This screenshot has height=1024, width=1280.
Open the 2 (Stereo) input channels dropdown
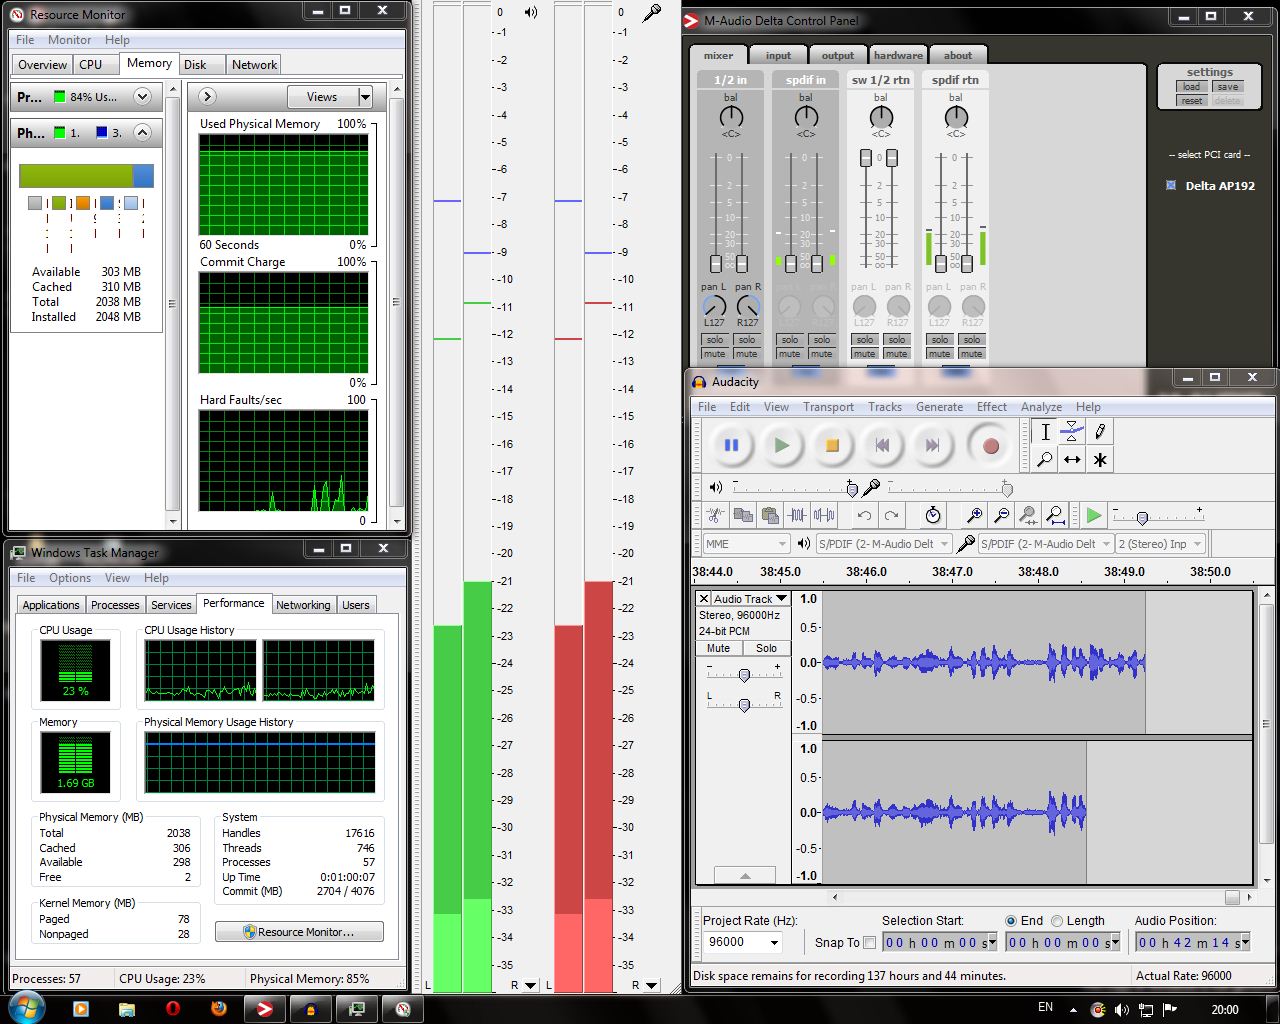point(1160,544)
